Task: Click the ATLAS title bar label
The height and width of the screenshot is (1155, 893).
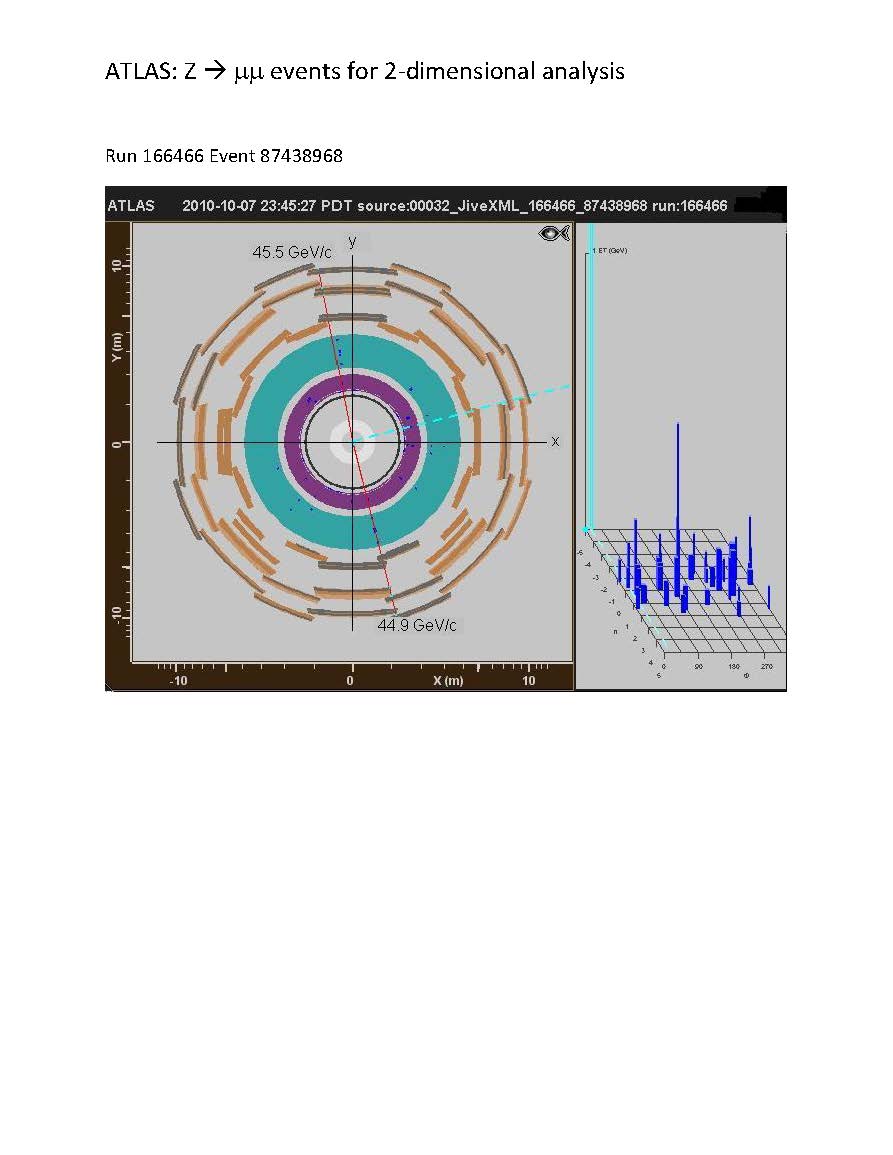Action: pyautogui.click(x=131, y=206)
